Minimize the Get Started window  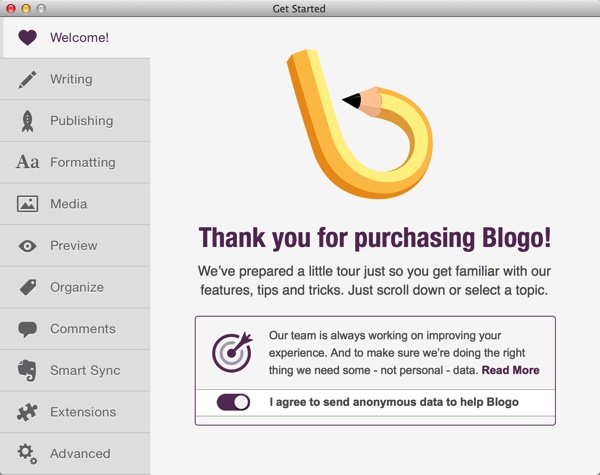pyautogui.click(x=26, y=8)
